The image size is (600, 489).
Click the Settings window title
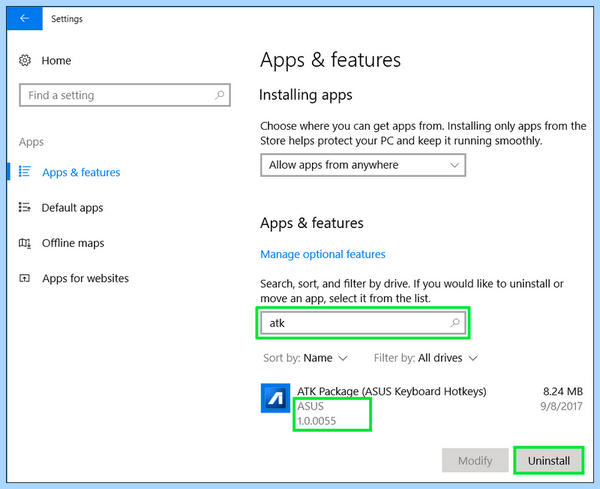click(67, 19)
